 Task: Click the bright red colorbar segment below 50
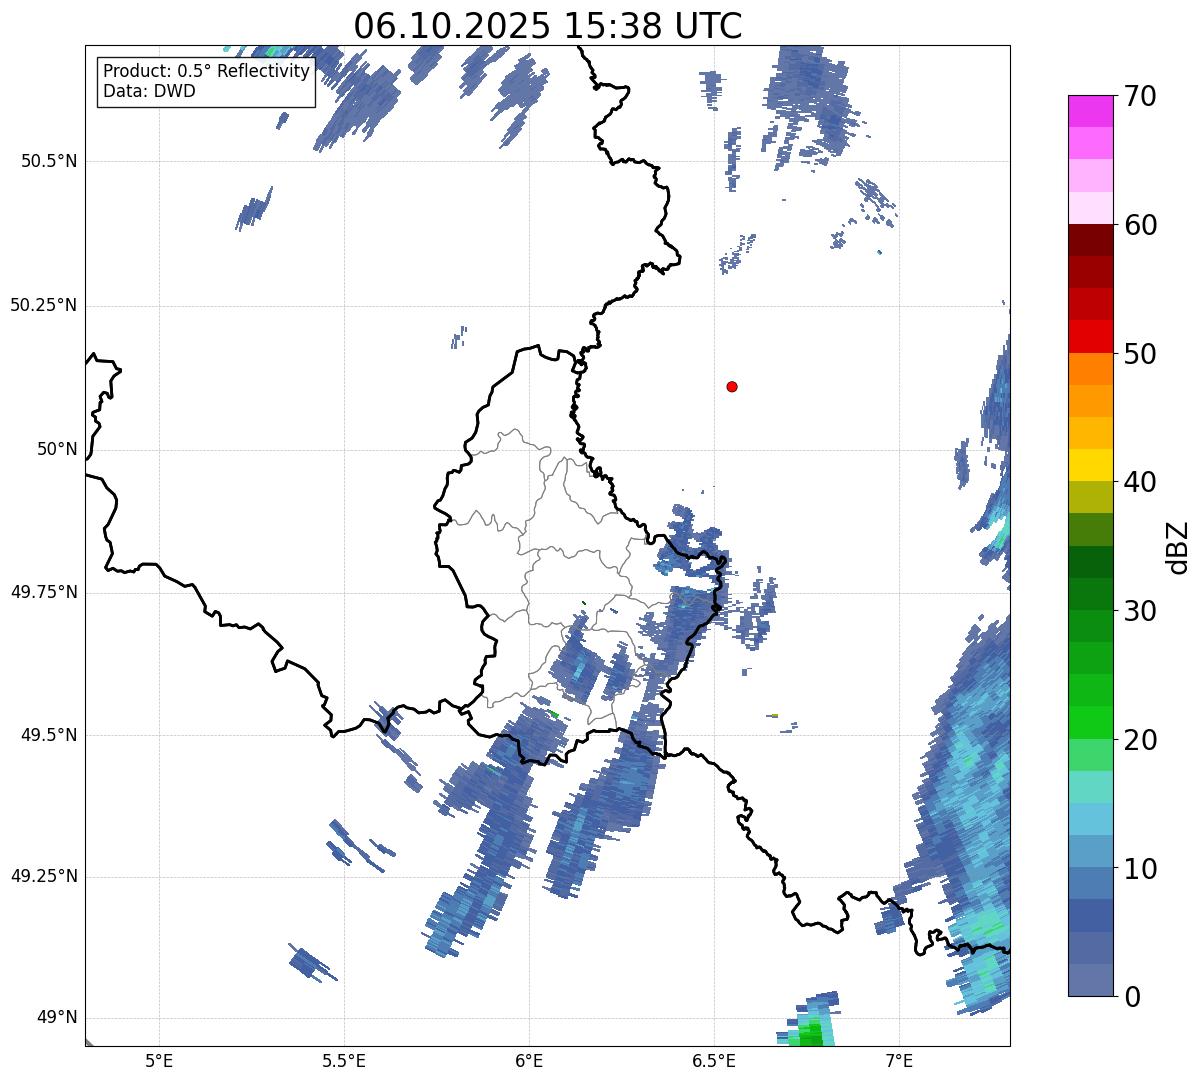pos(1090,336)
